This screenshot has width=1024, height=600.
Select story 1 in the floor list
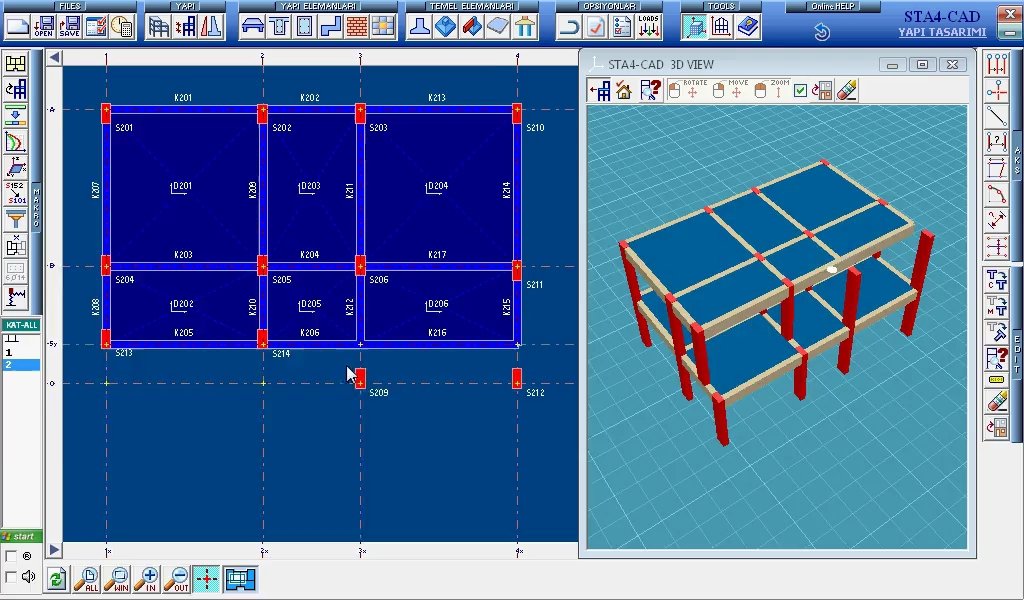coord(21,353)
